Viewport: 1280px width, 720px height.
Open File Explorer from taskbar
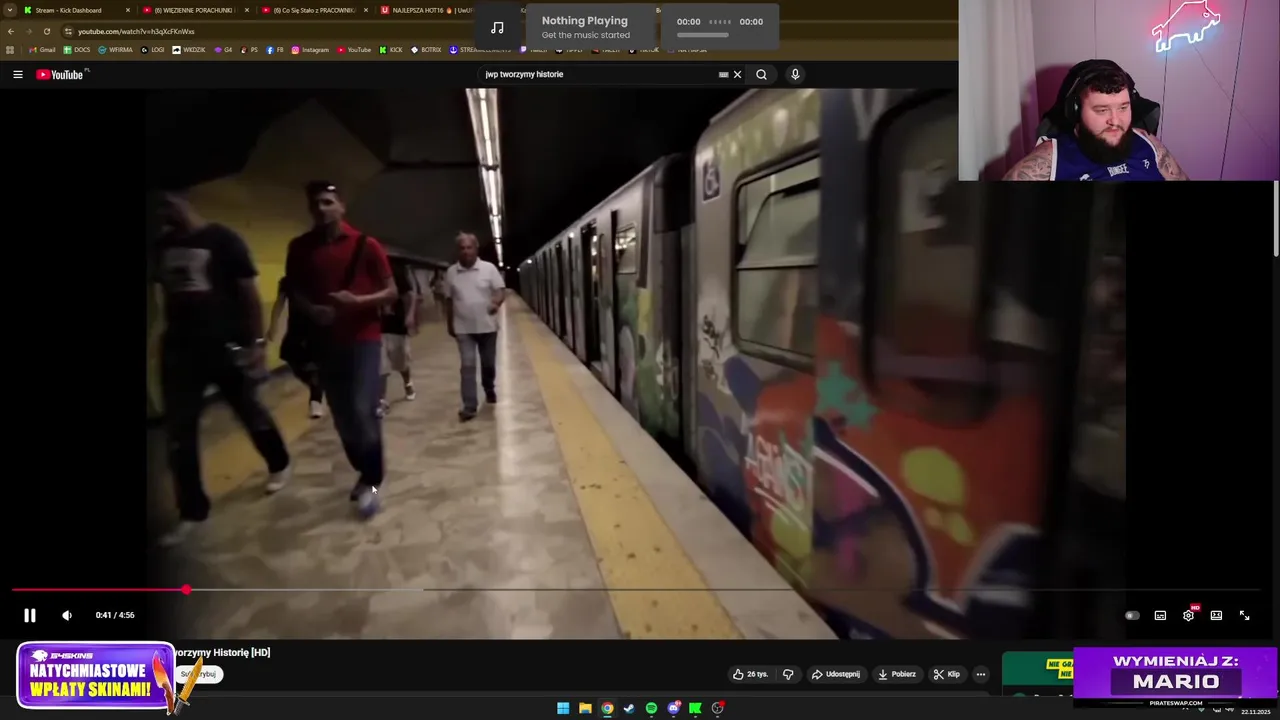[585, 708]
